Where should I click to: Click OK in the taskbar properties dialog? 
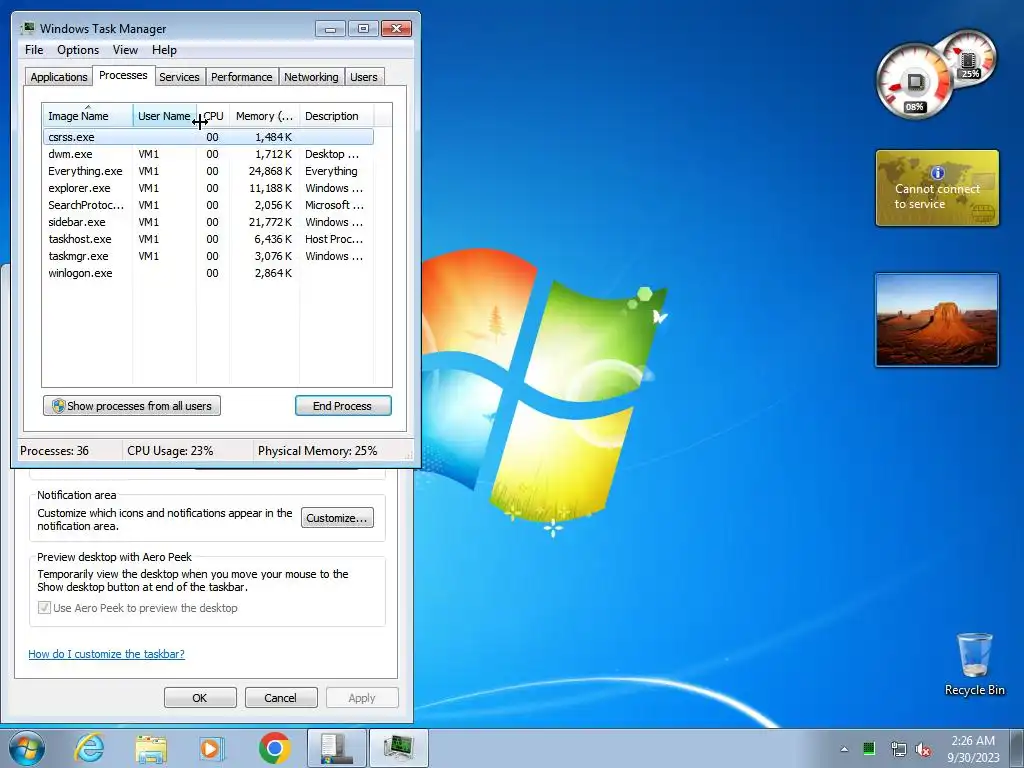[x=200, y=697]
